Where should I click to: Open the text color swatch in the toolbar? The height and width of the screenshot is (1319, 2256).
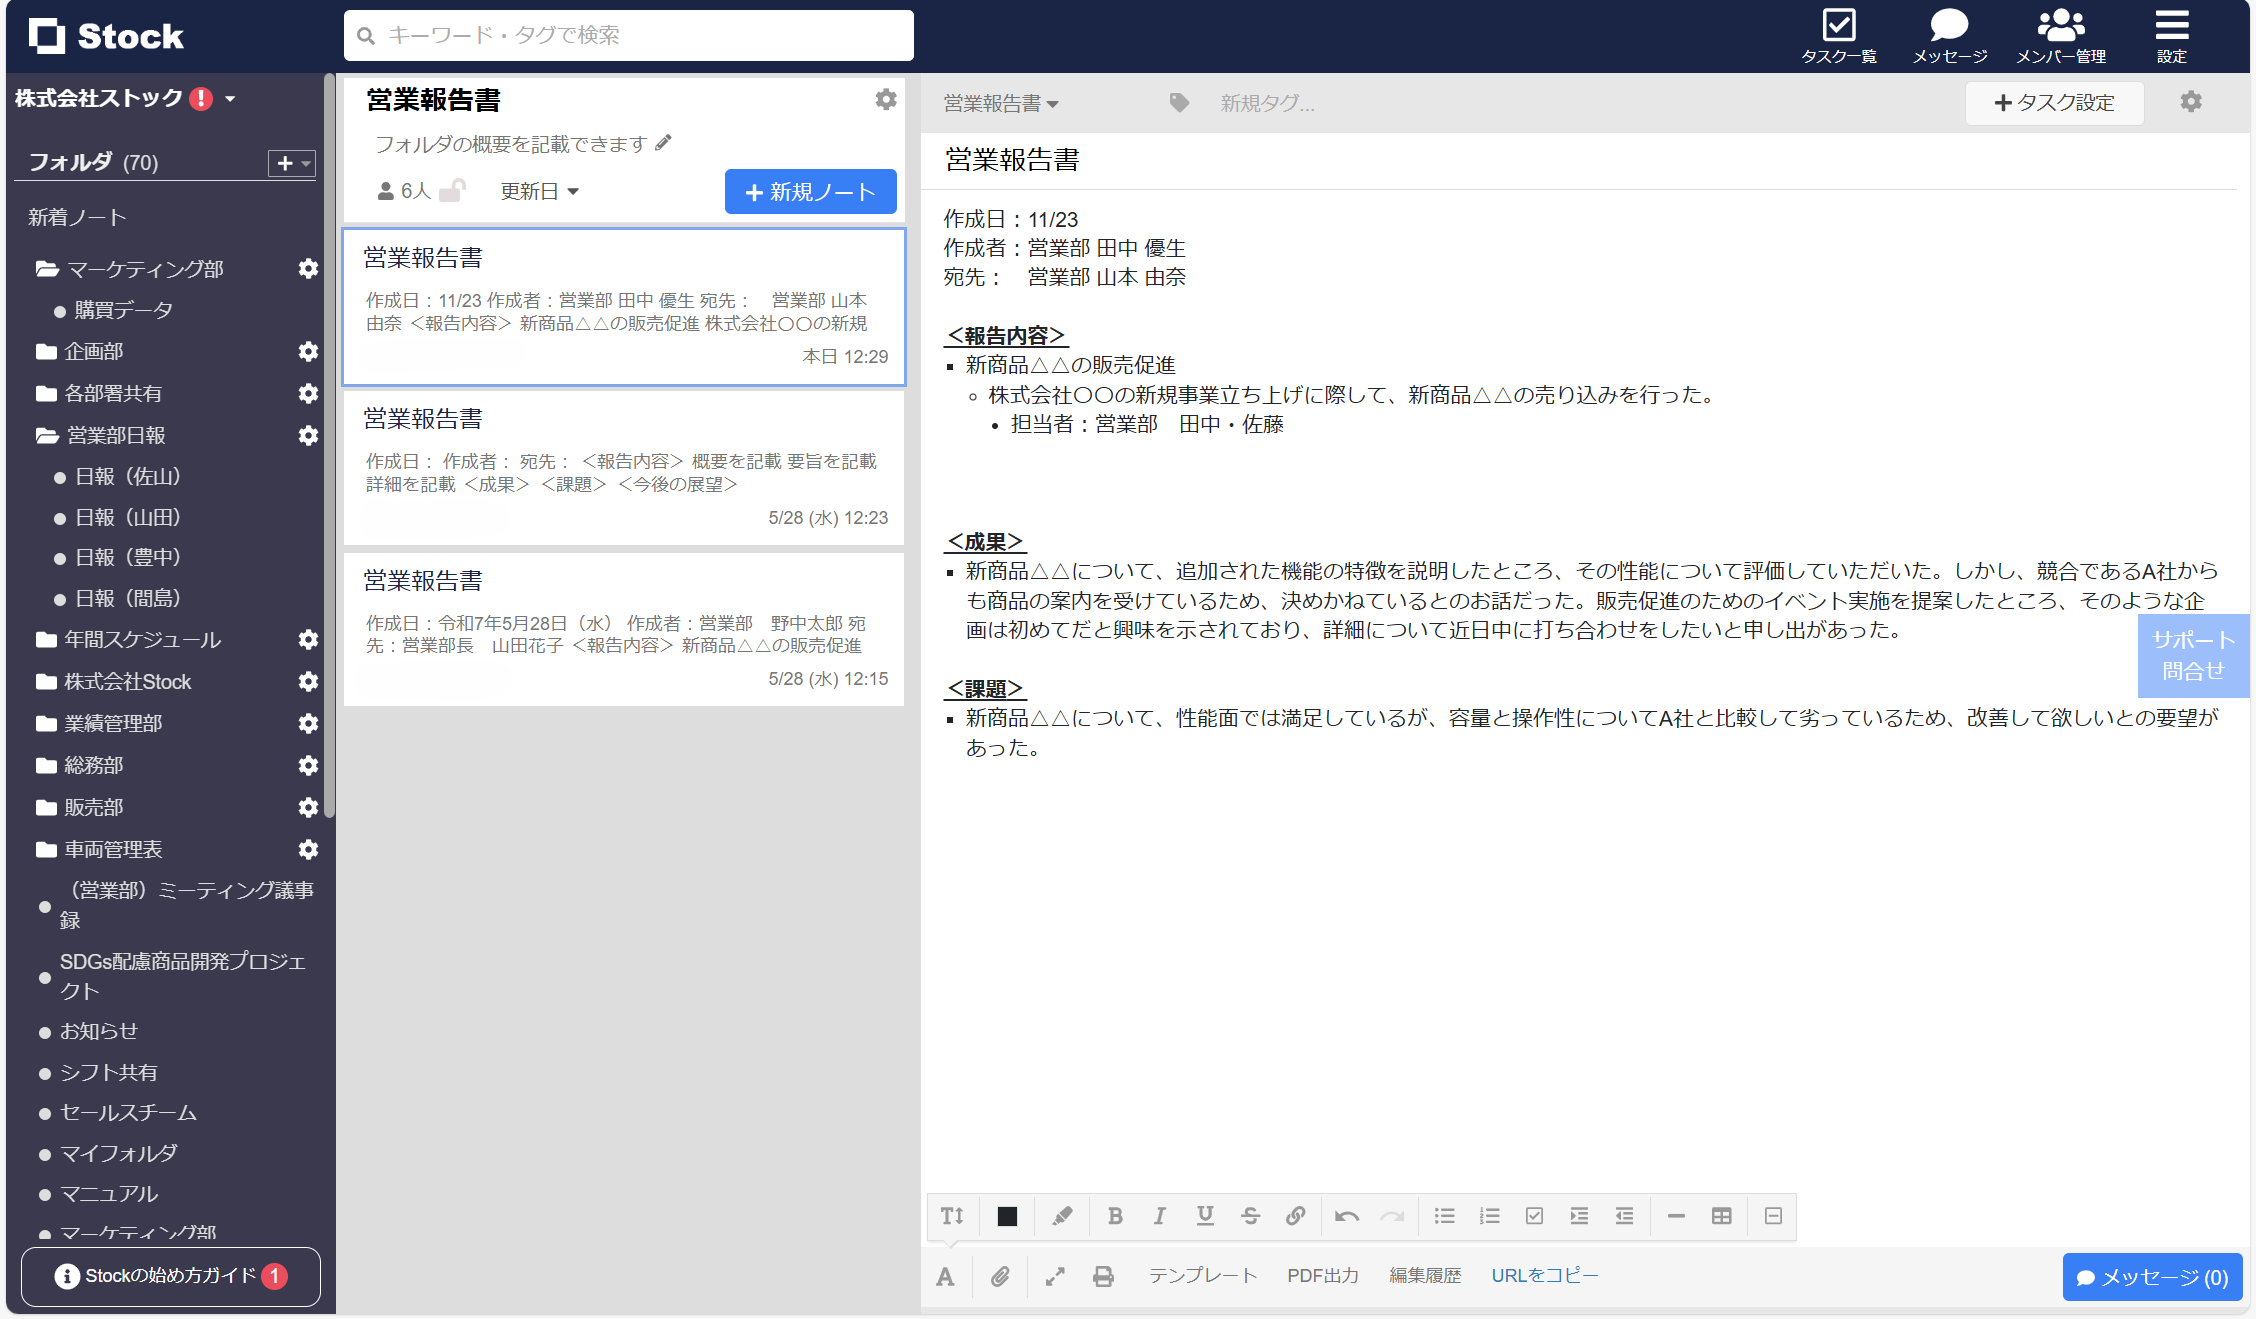click(x=1006, y=1216)
